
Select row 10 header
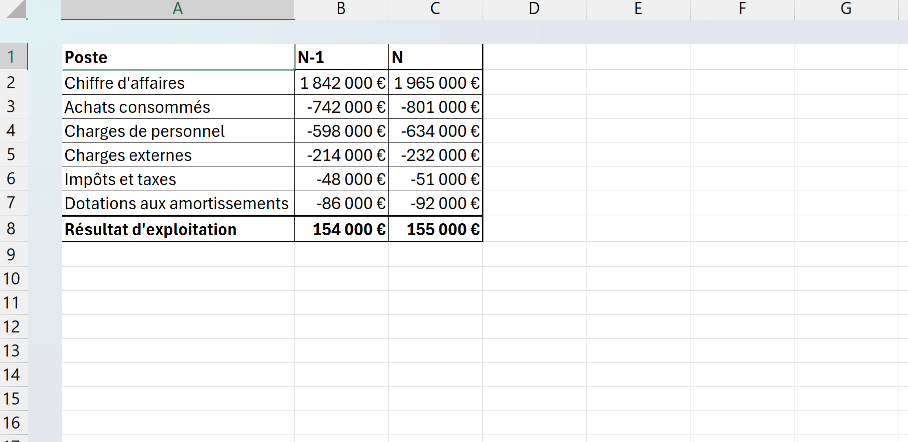click(13, 279)
